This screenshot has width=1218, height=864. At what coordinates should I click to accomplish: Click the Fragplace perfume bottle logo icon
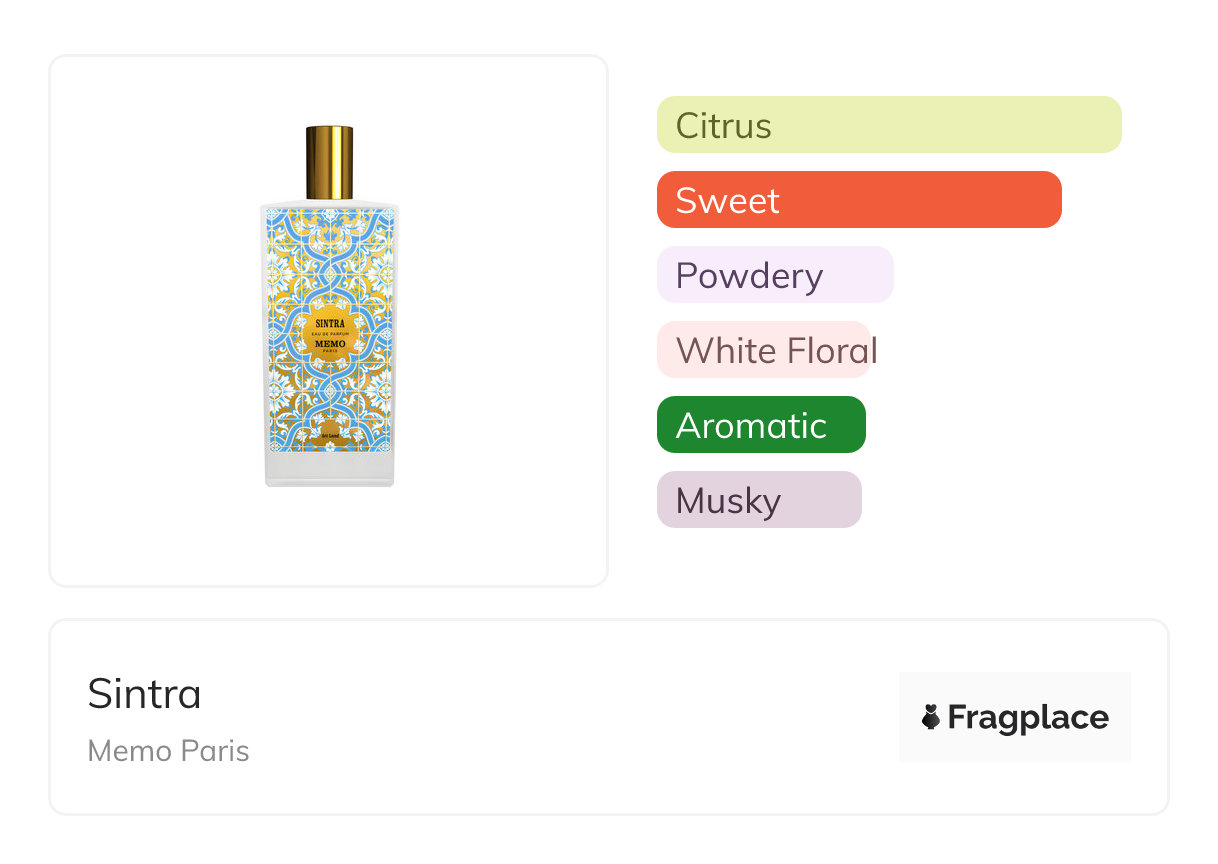click(x=931, y=717)
